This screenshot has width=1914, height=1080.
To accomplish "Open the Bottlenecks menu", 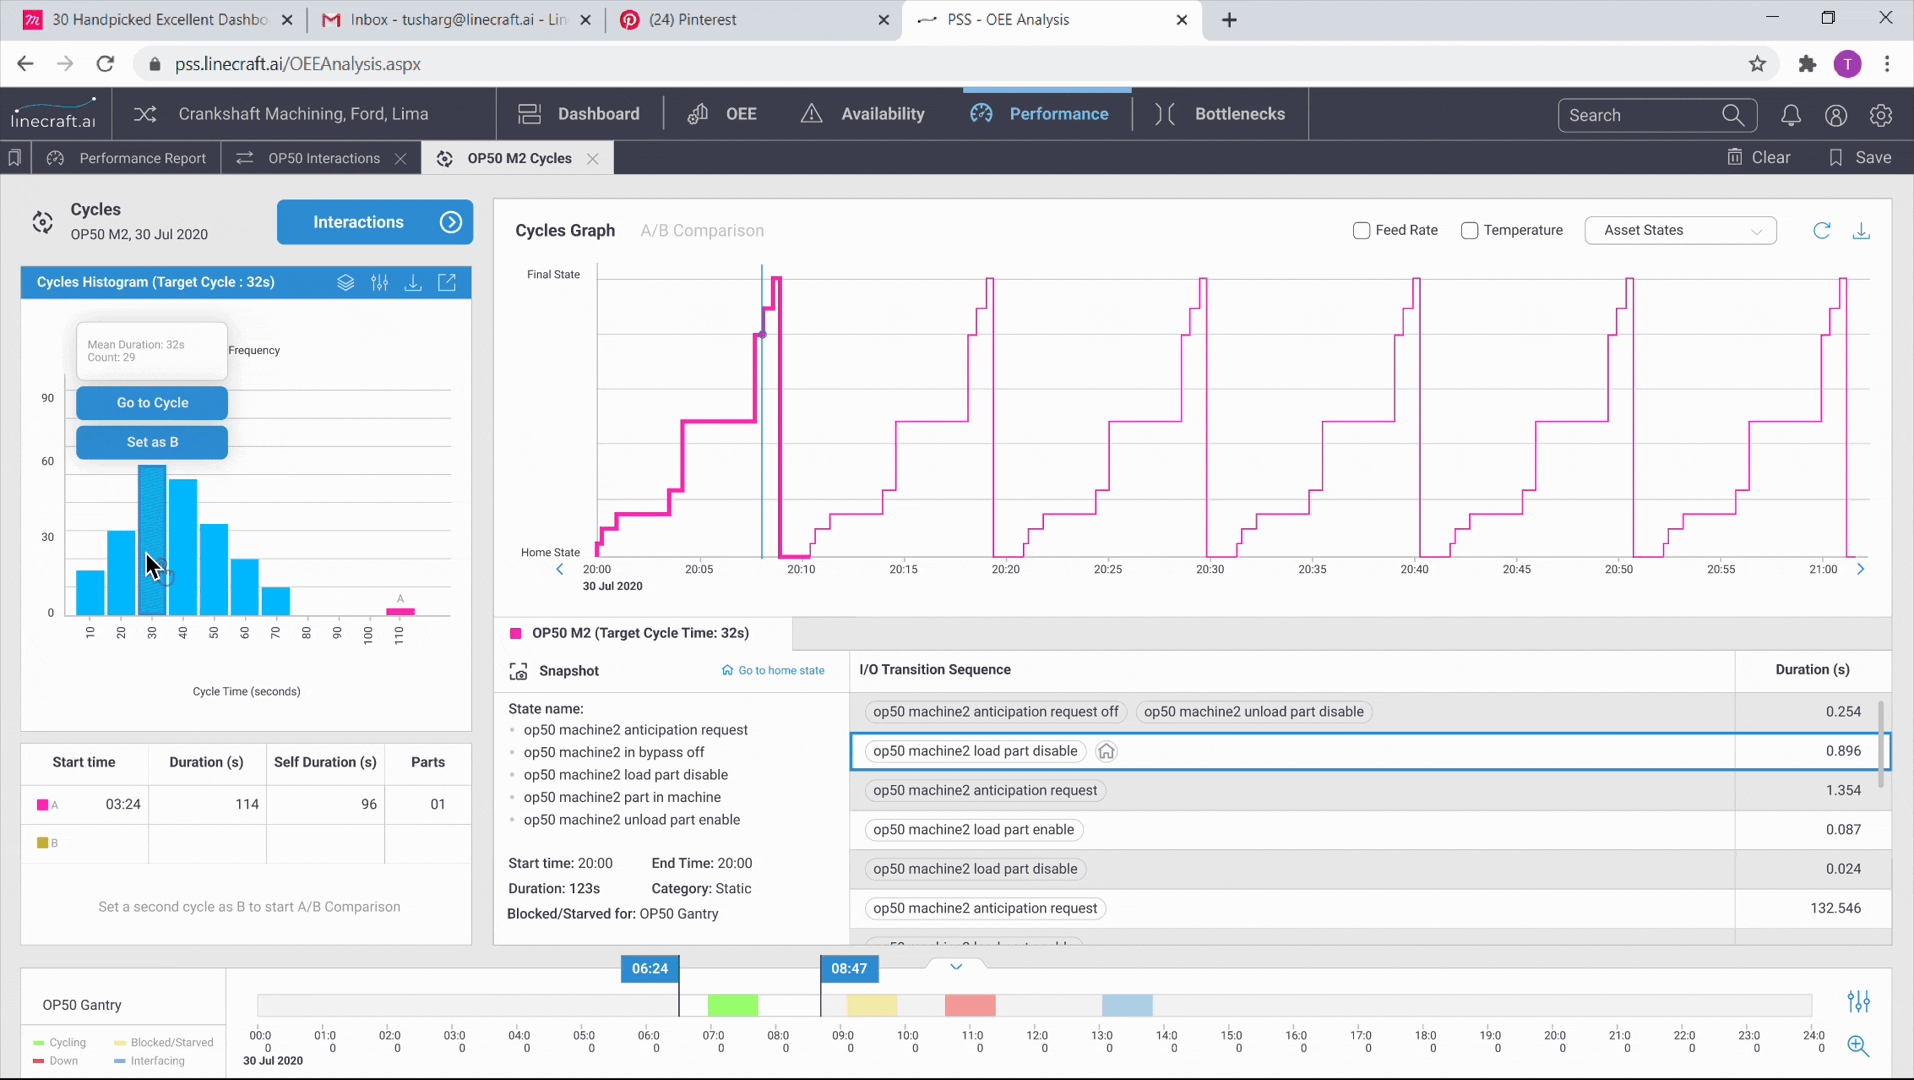I will 1220,114.
